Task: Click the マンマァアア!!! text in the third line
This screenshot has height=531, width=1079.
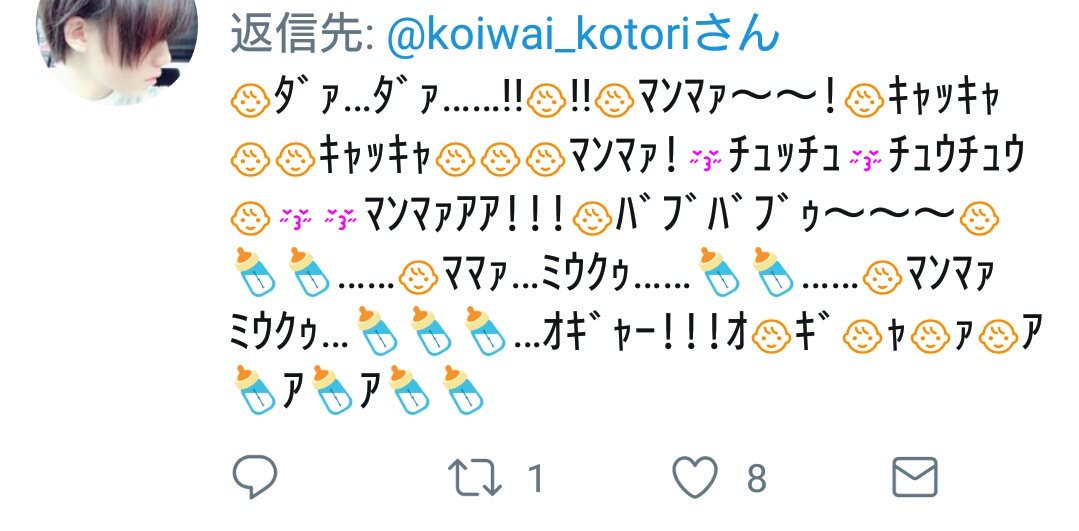Action: [x=466, y=217]
